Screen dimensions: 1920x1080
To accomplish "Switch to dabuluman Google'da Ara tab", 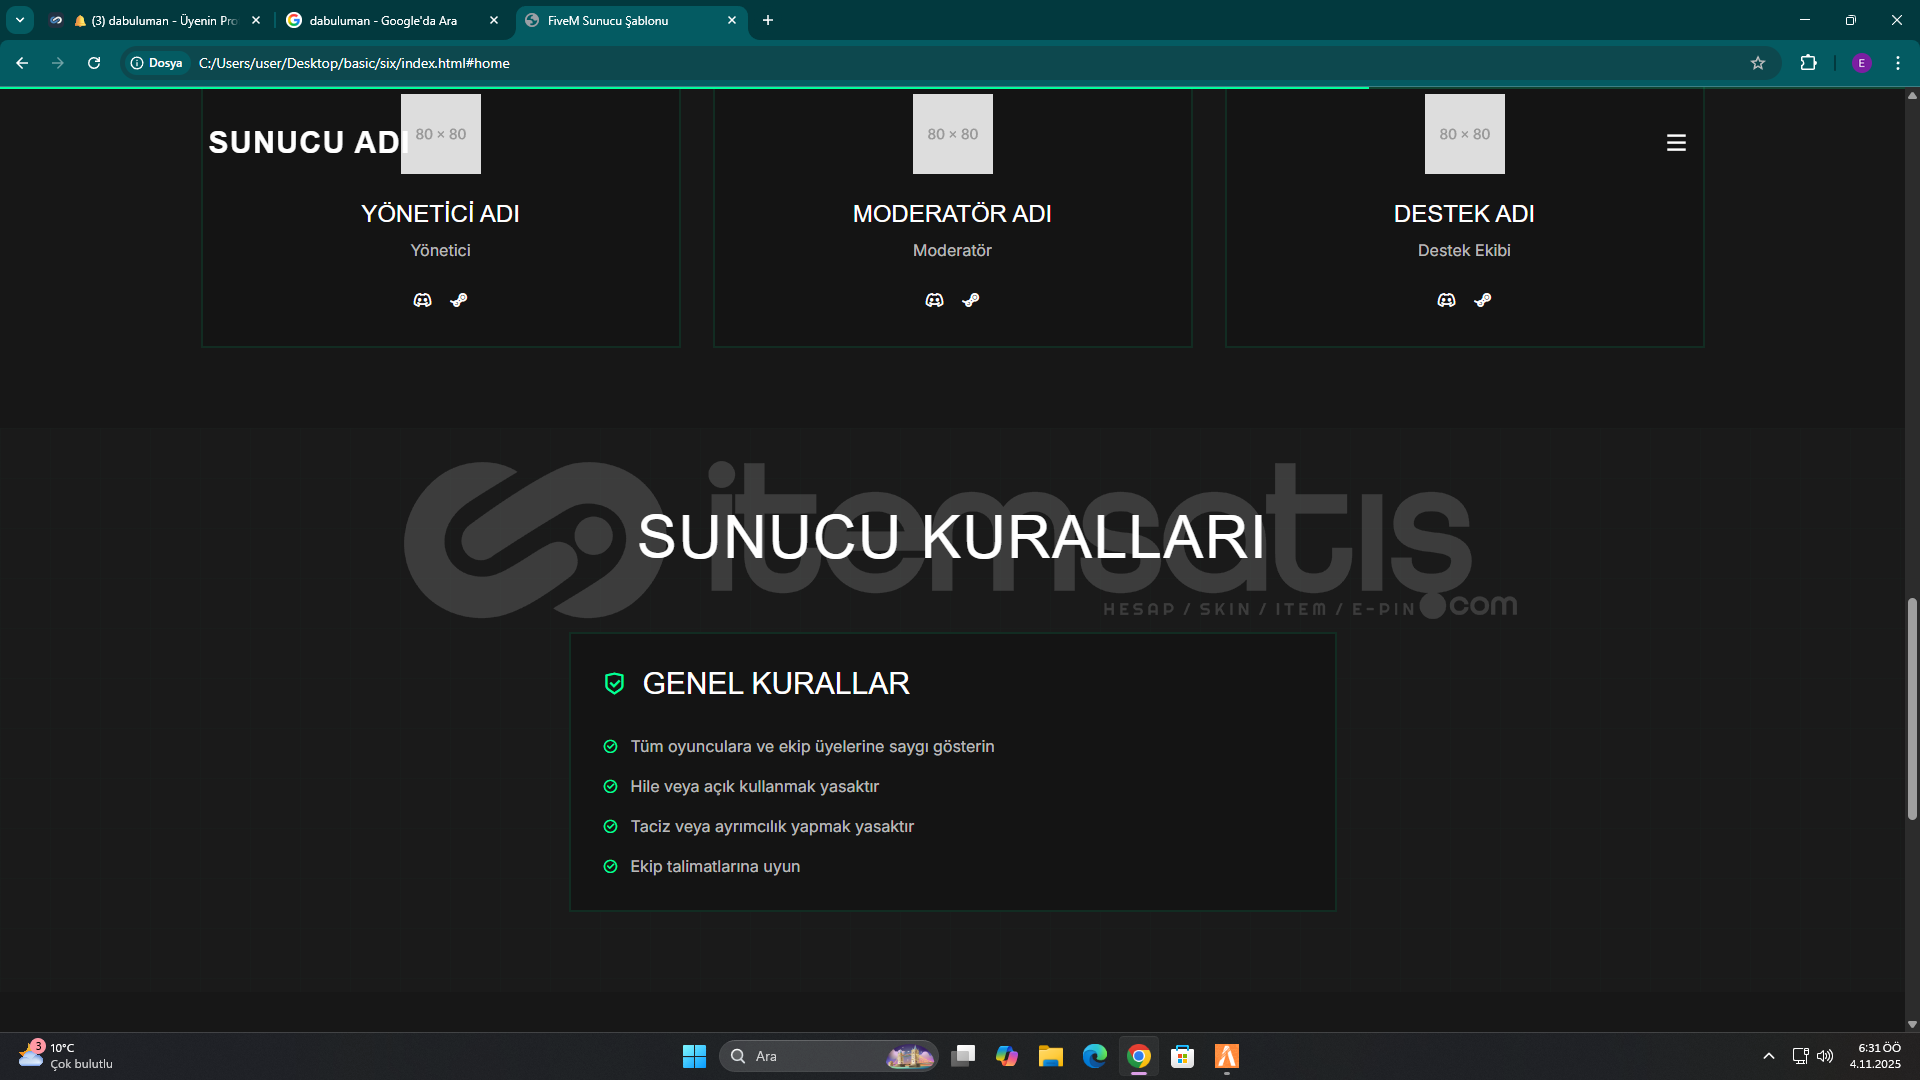I will click(x=383, y=20).
